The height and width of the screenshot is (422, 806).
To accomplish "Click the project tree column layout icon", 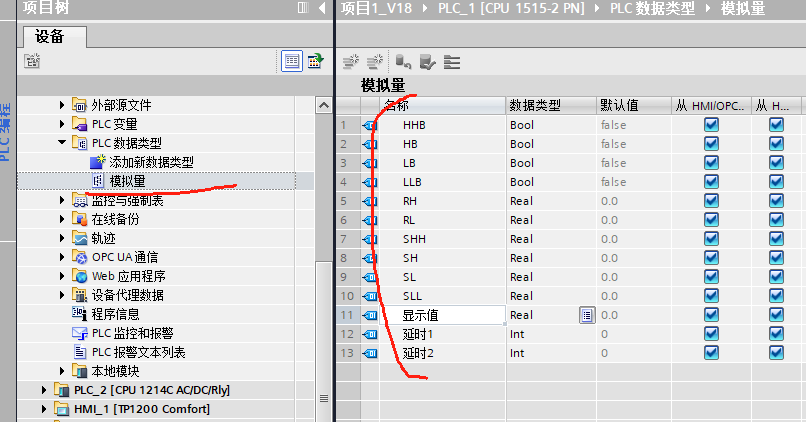I will pyautogui.click(x=302, y=9).
